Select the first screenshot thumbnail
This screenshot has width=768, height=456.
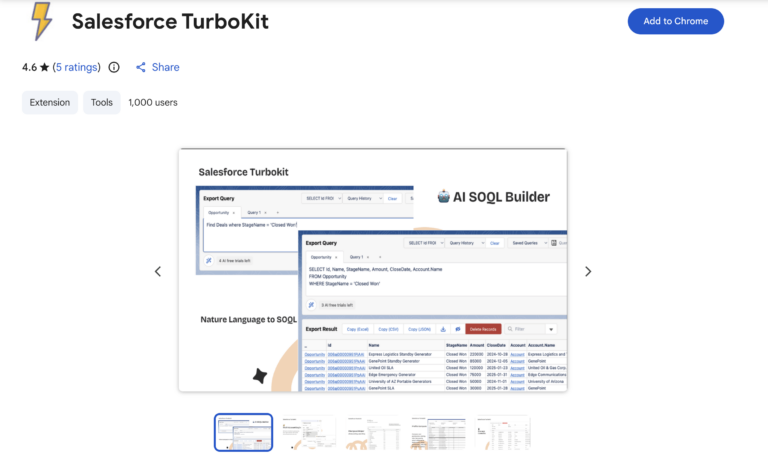coord(243,432)
